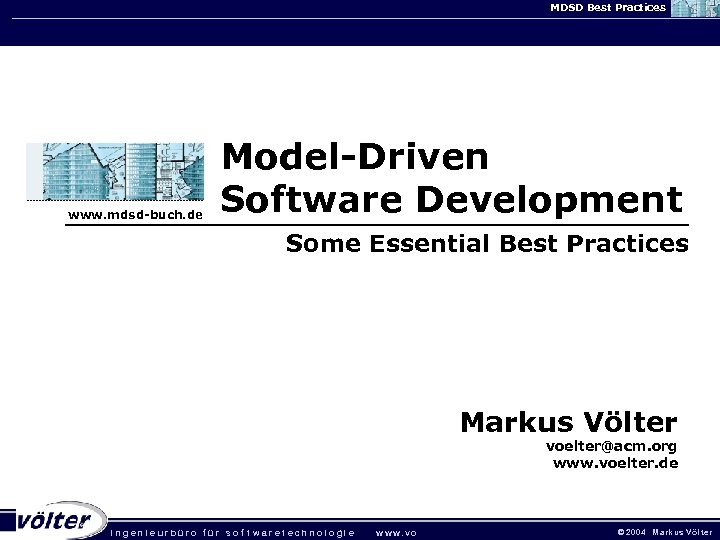Click the www.mdsd-buch.de link
The width and height of the screenshot is (720, 540).
click(x=135, y=214)
